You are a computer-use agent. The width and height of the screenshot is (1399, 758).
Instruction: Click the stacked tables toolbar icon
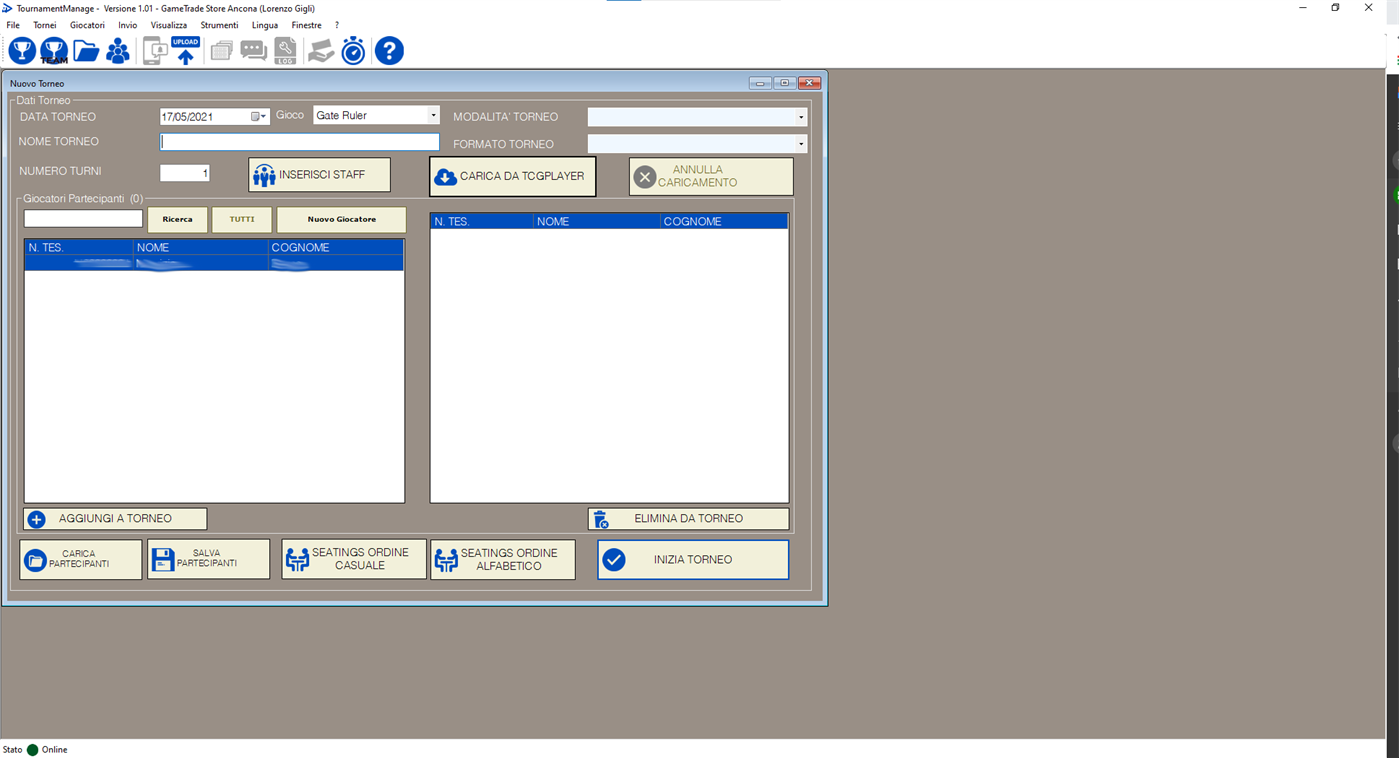point(221,51)
